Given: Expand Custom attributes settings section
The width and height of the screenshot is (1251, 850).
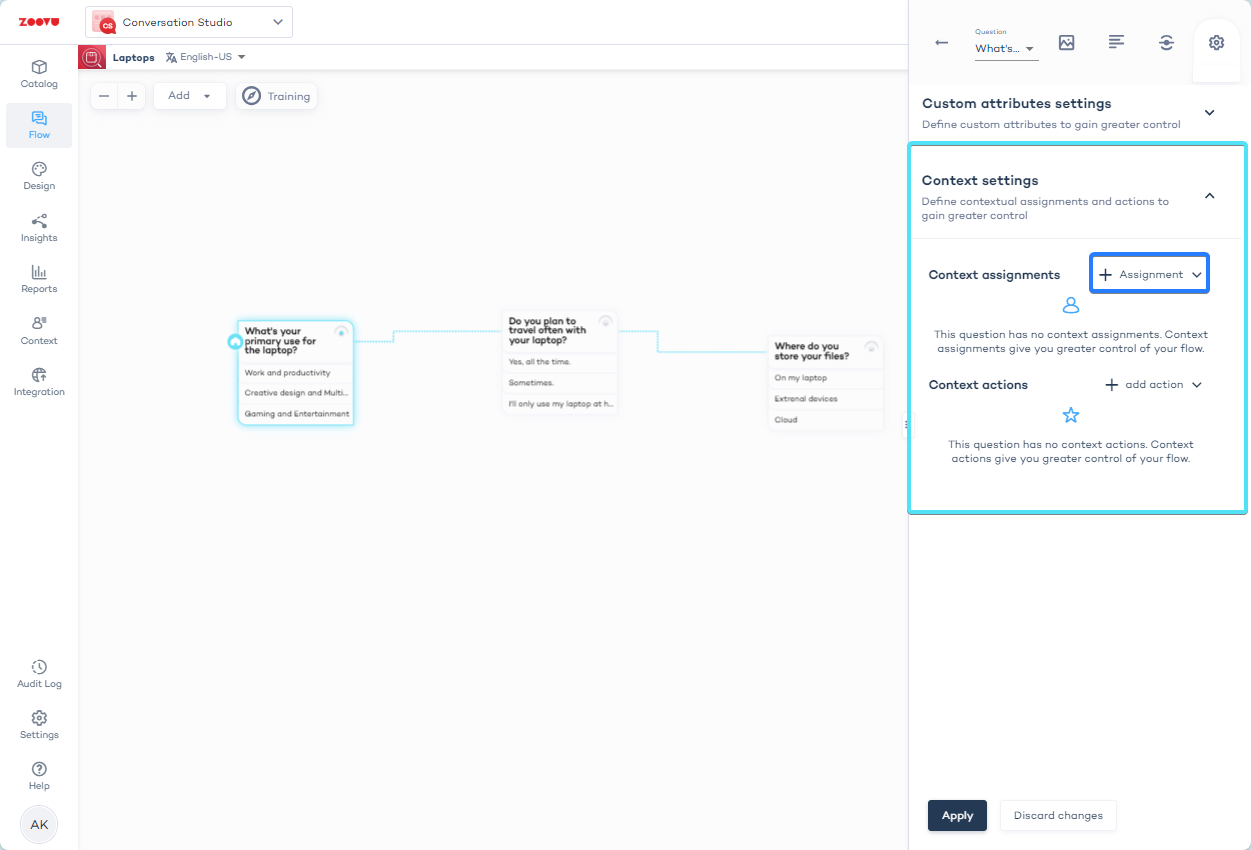Looking at the screenshot, I should (x=1209, y=113).
